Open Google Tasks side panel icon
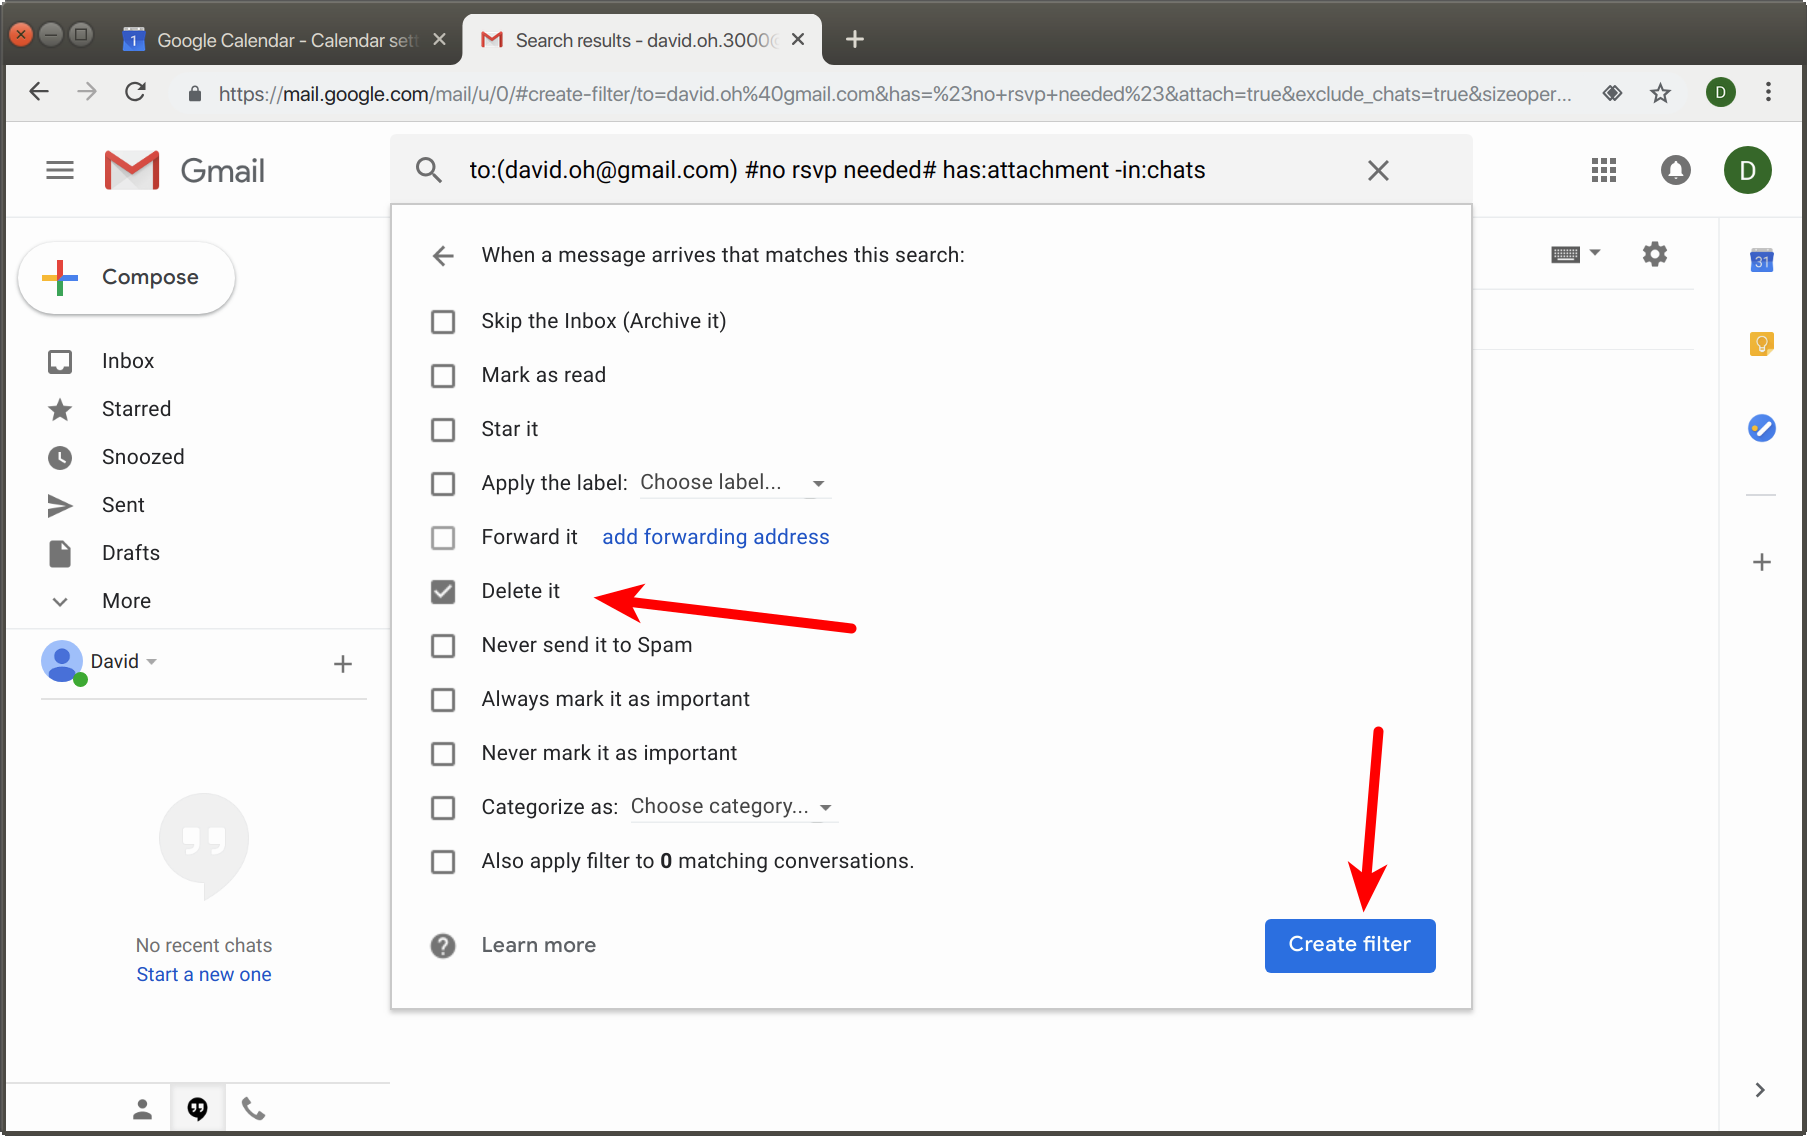Viewport: 1807px width, 1136px height. tap(1762, 428)
